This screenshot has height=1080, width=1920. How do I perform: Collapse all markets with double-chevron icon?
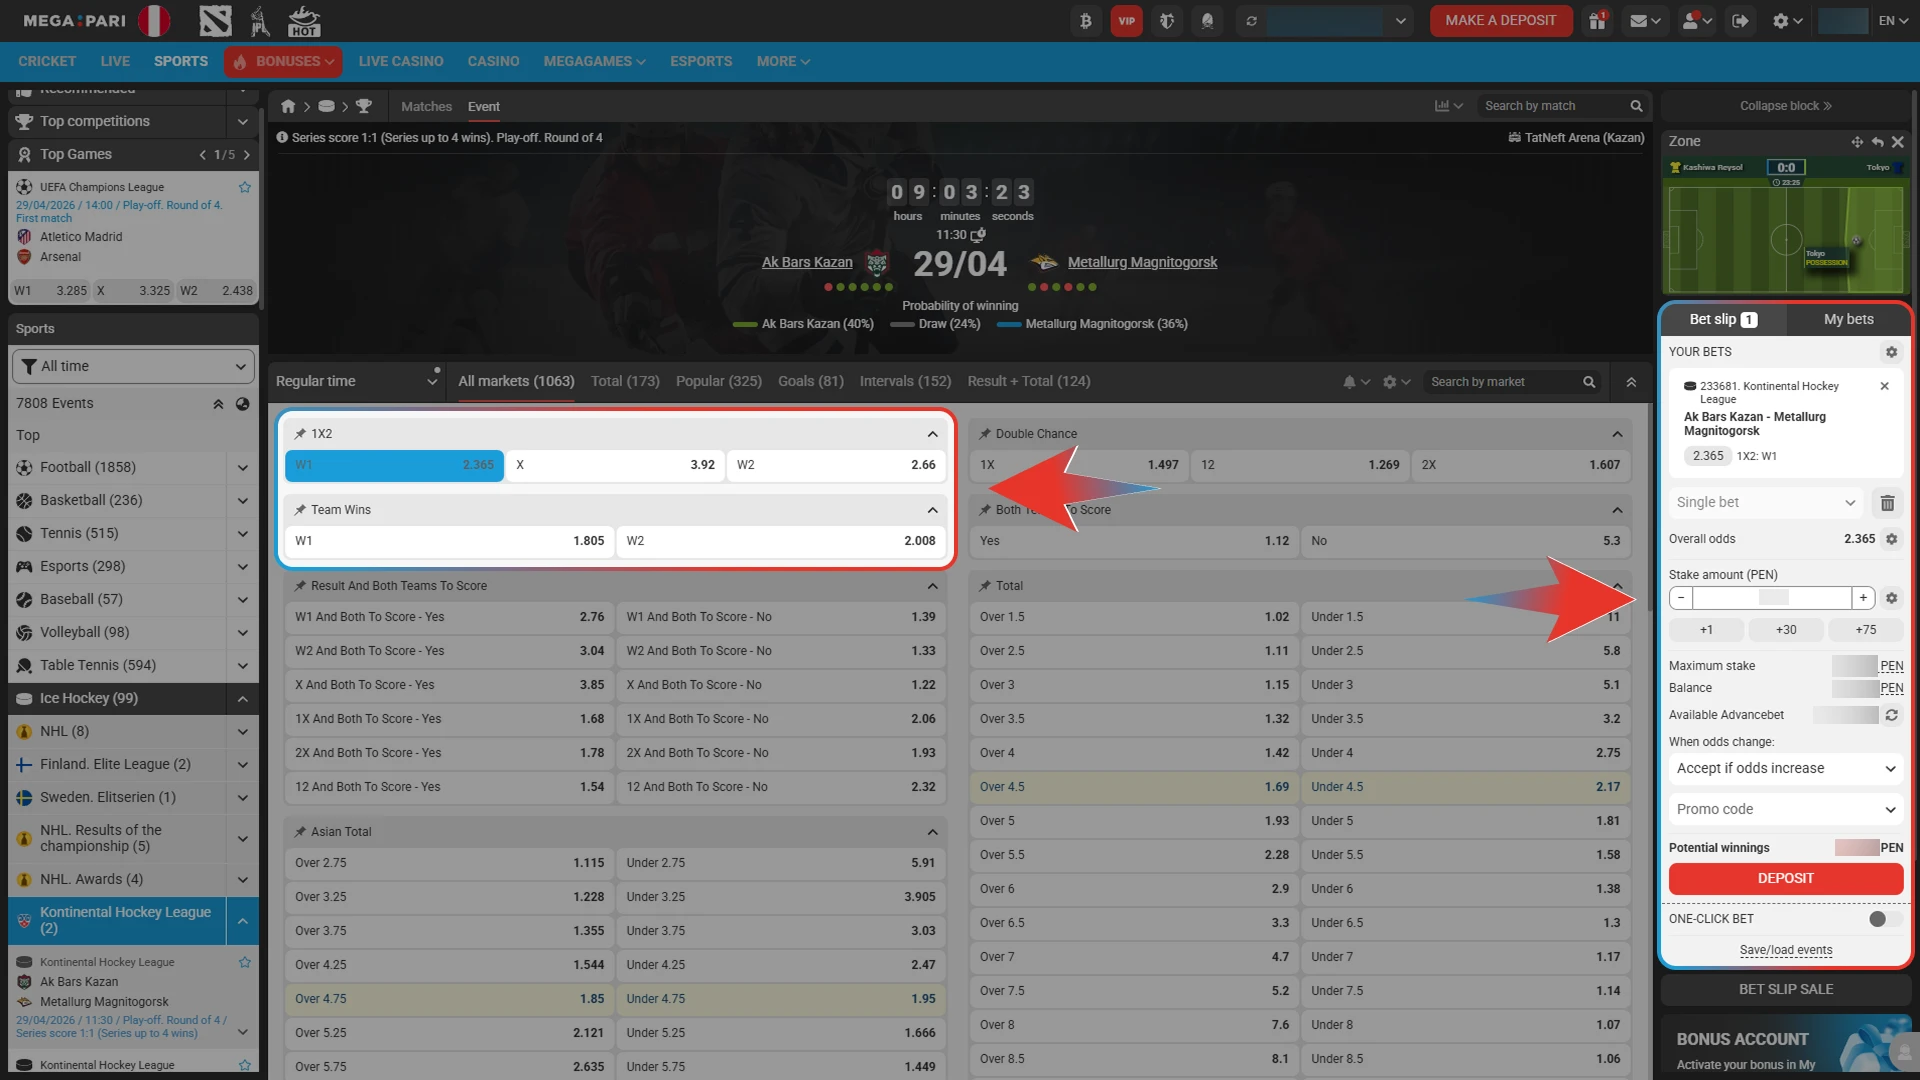(1631, 382)
